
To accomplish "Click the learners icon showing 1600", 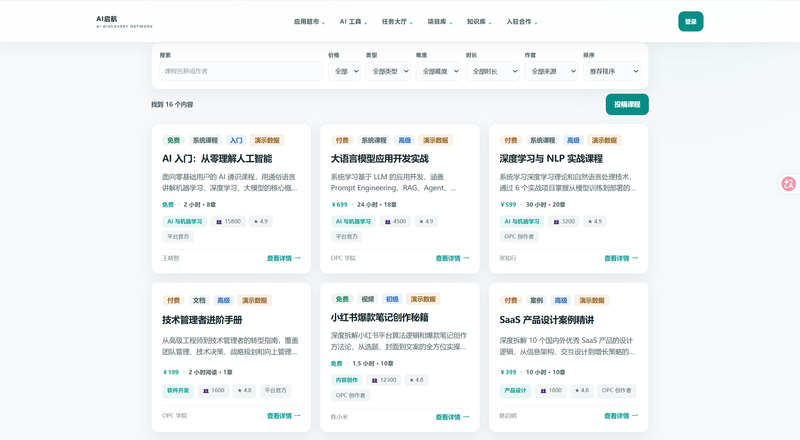I will pyautogui.click(x=206, y=390).
